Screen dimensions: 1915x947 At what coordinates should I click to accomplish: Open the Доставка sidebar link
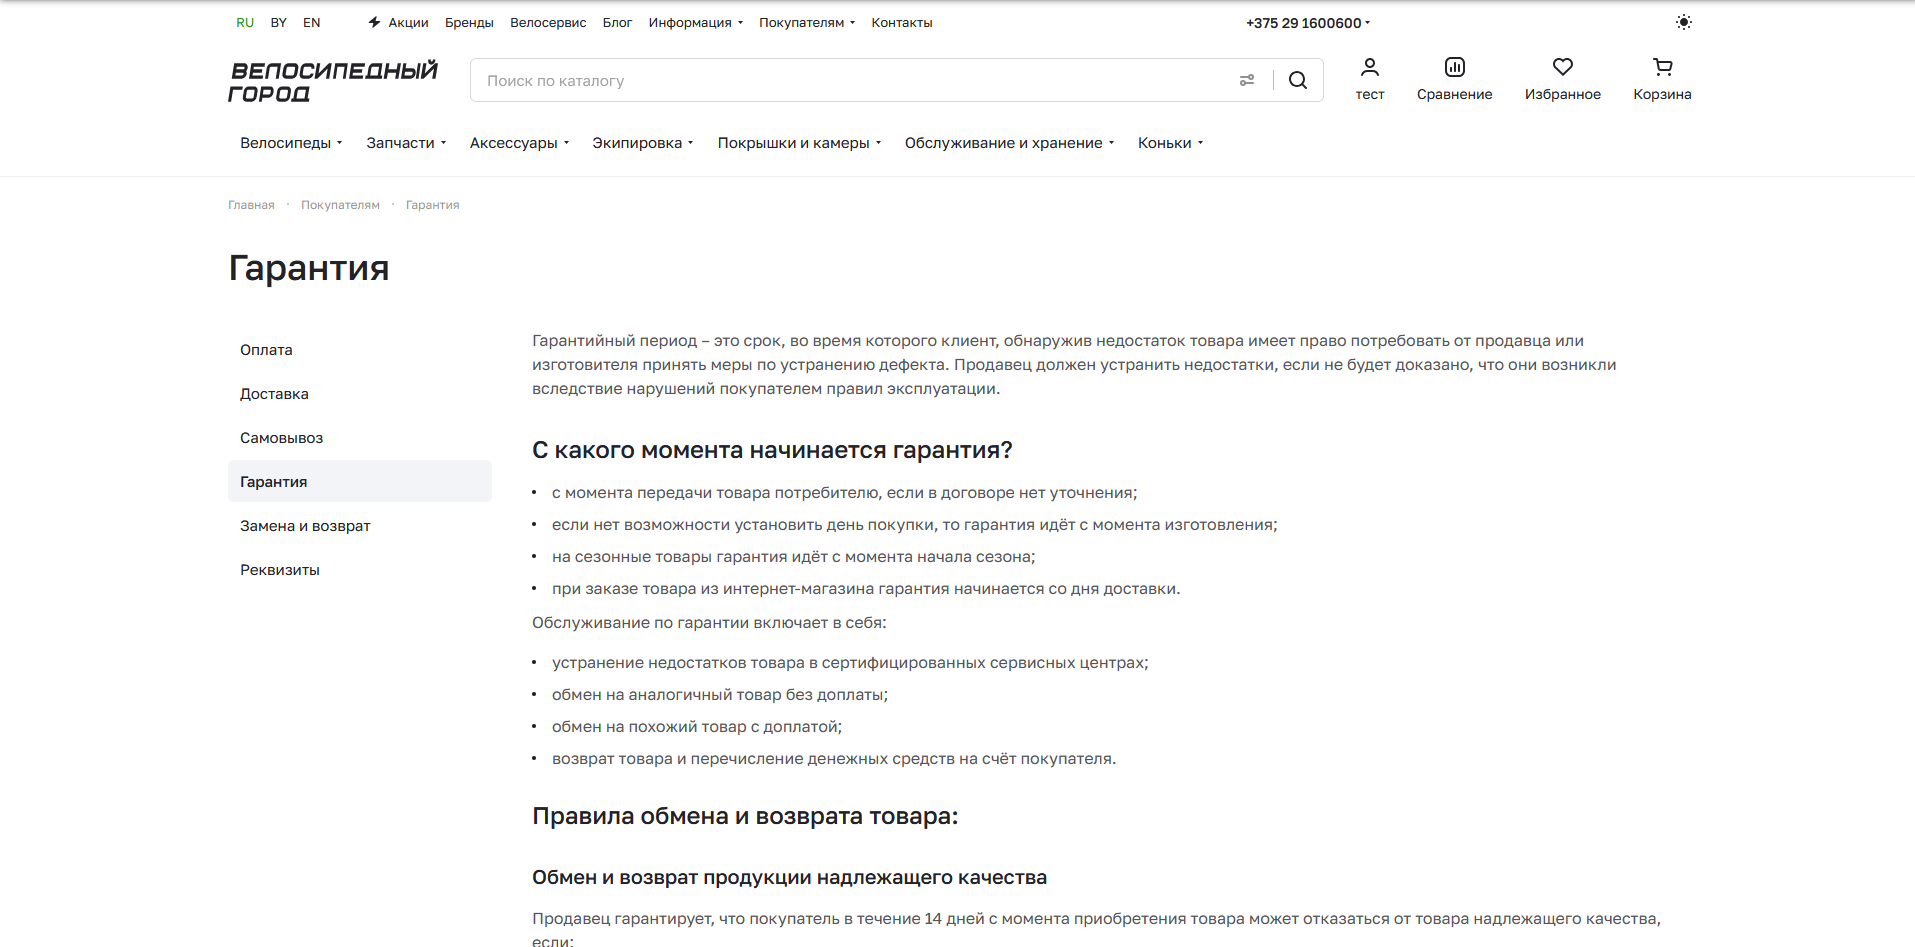click(274, 393)
